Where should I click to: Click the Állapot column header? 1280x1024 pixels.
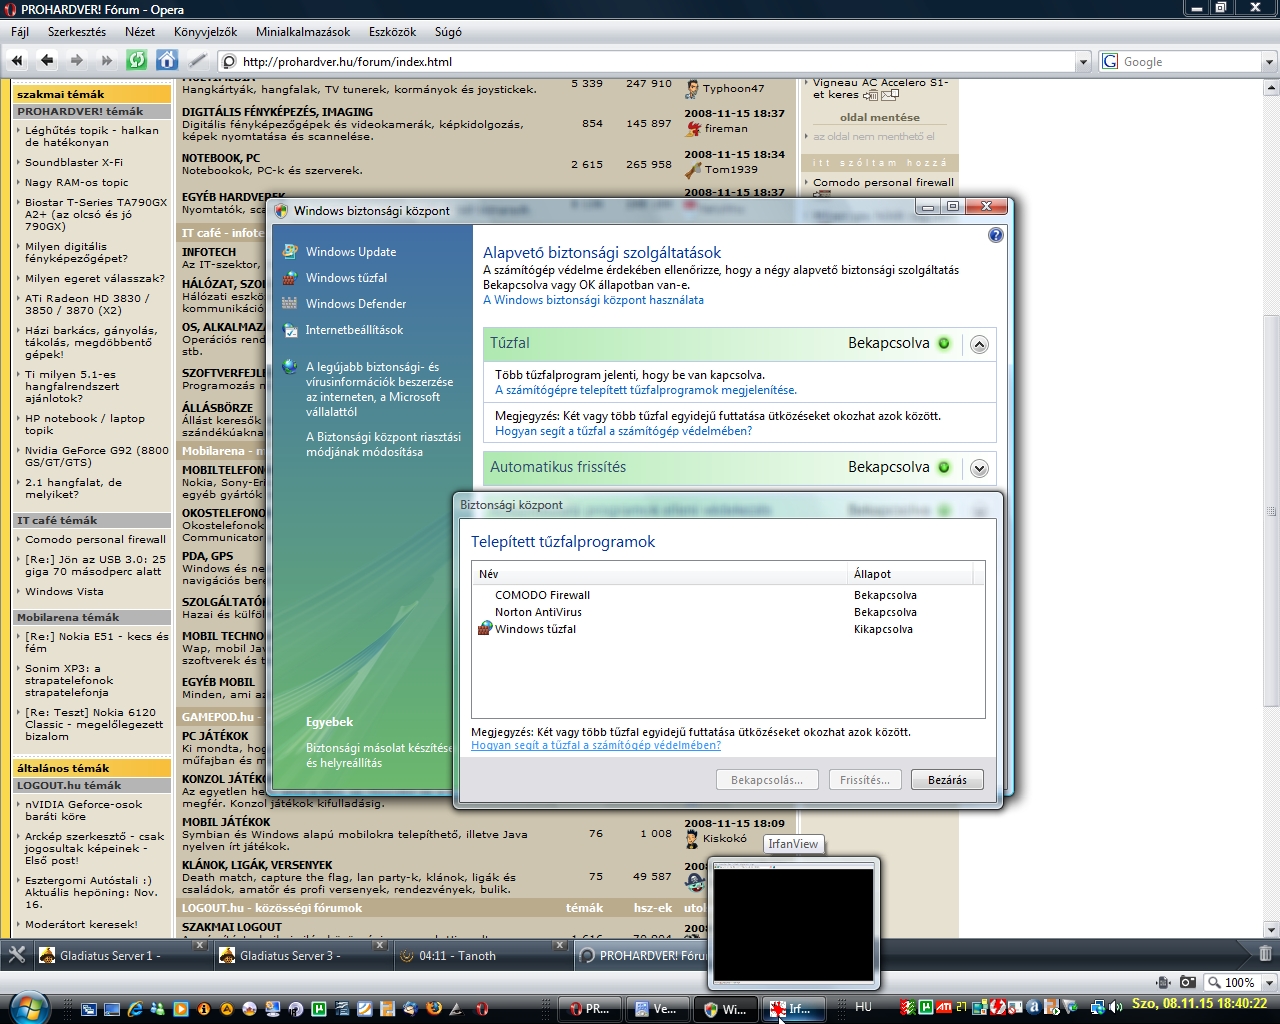click(911, 574)
